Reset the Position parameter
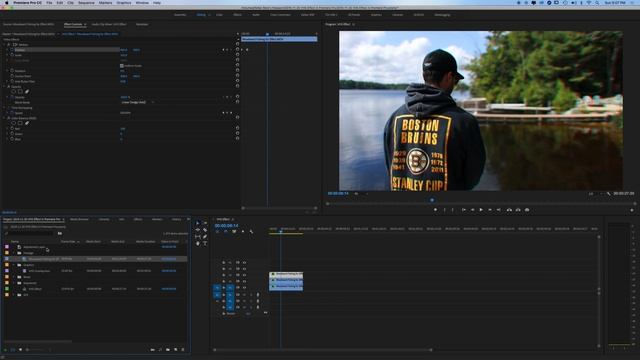 click(x=237, y=50)
